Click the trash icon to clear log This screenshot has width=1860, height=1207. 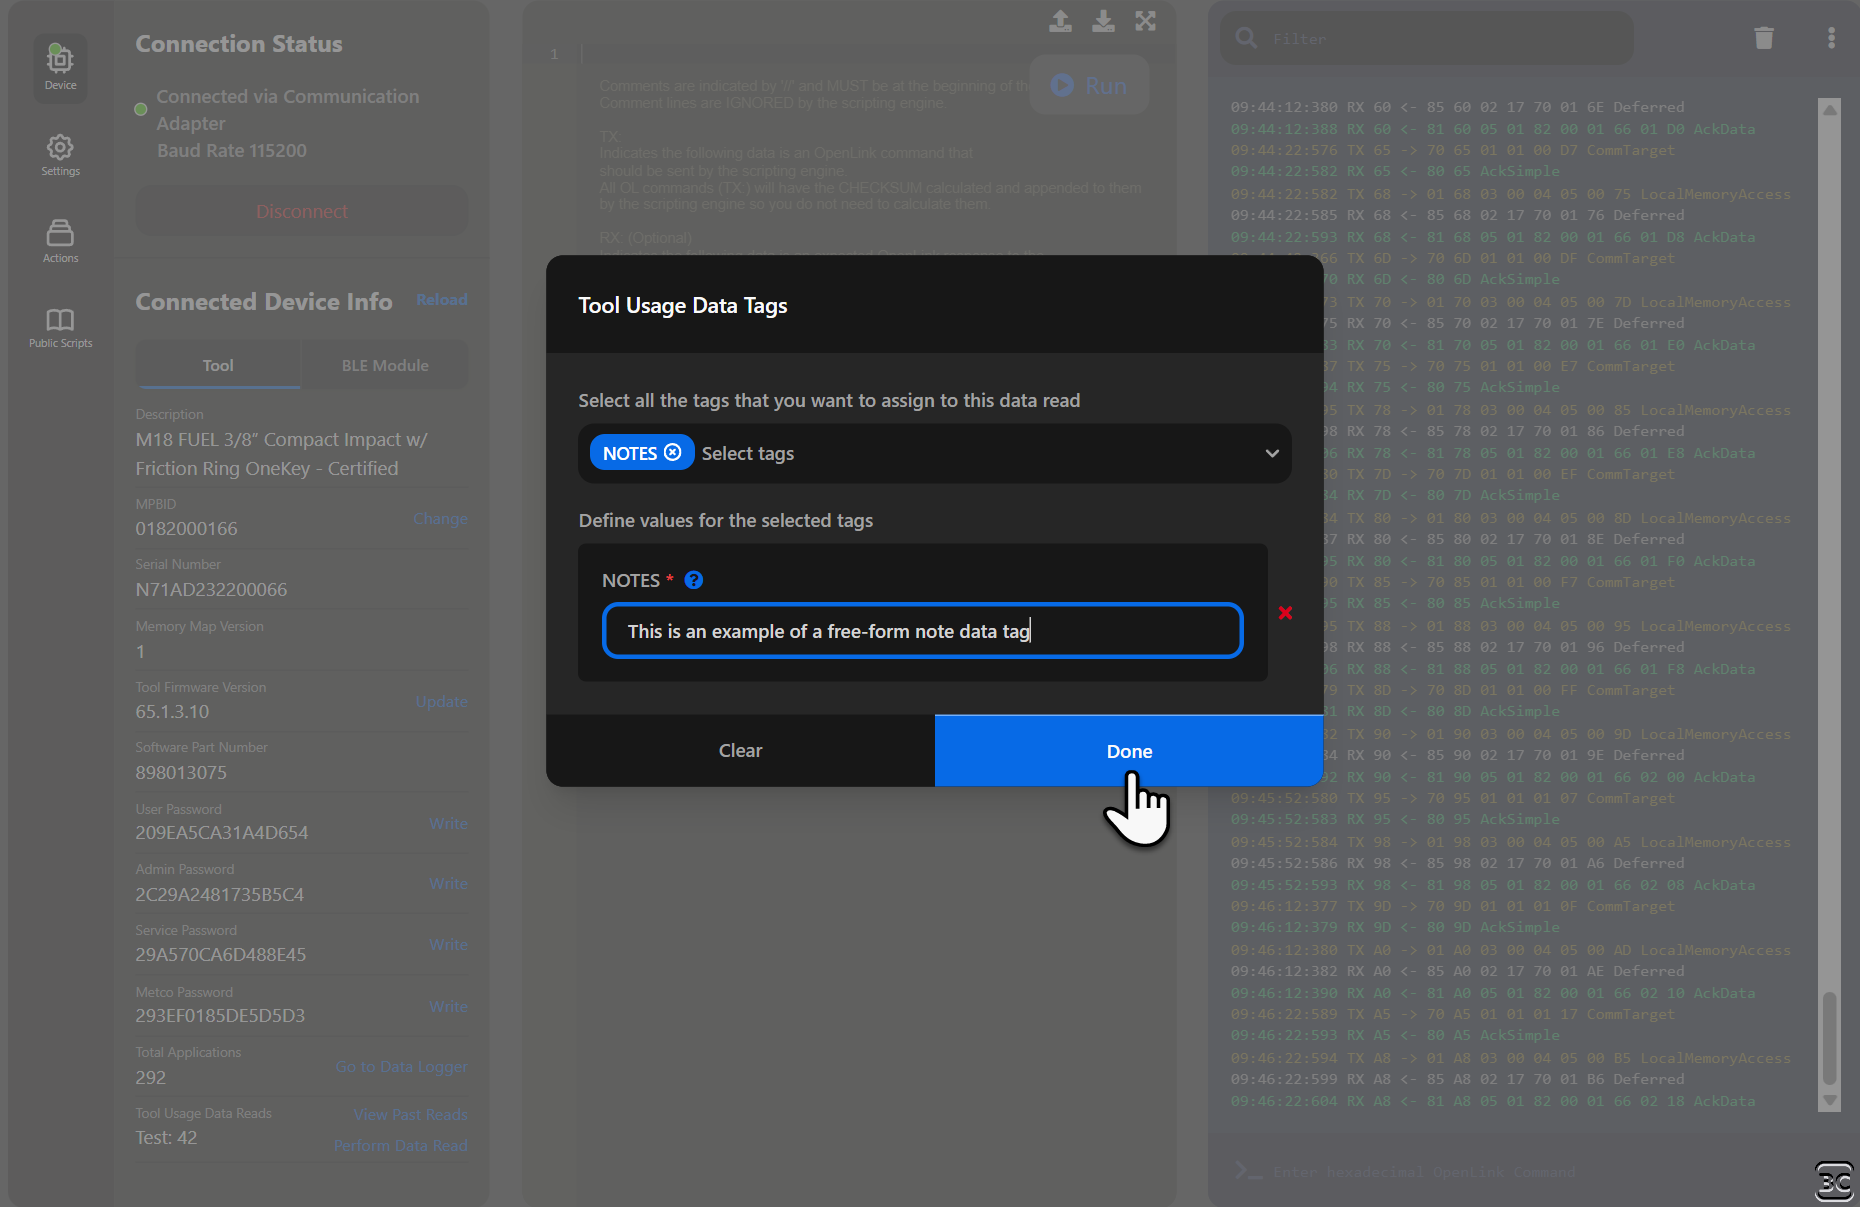tap(1764, 38)
